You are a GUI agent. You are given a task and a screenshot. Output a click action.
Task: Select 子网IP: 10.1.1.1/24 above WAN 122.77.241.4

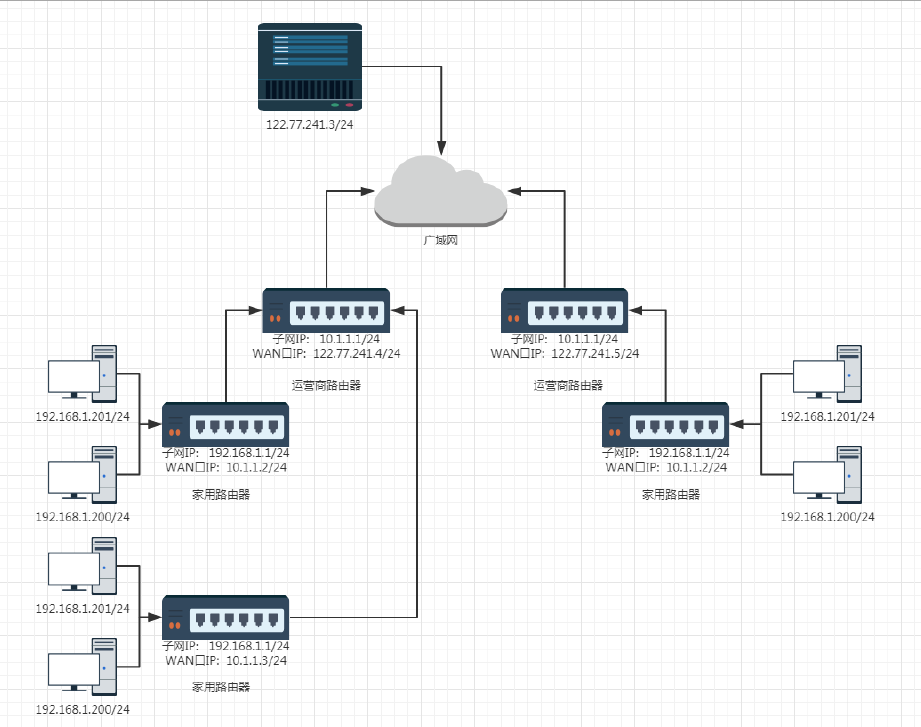coord(326,339)
